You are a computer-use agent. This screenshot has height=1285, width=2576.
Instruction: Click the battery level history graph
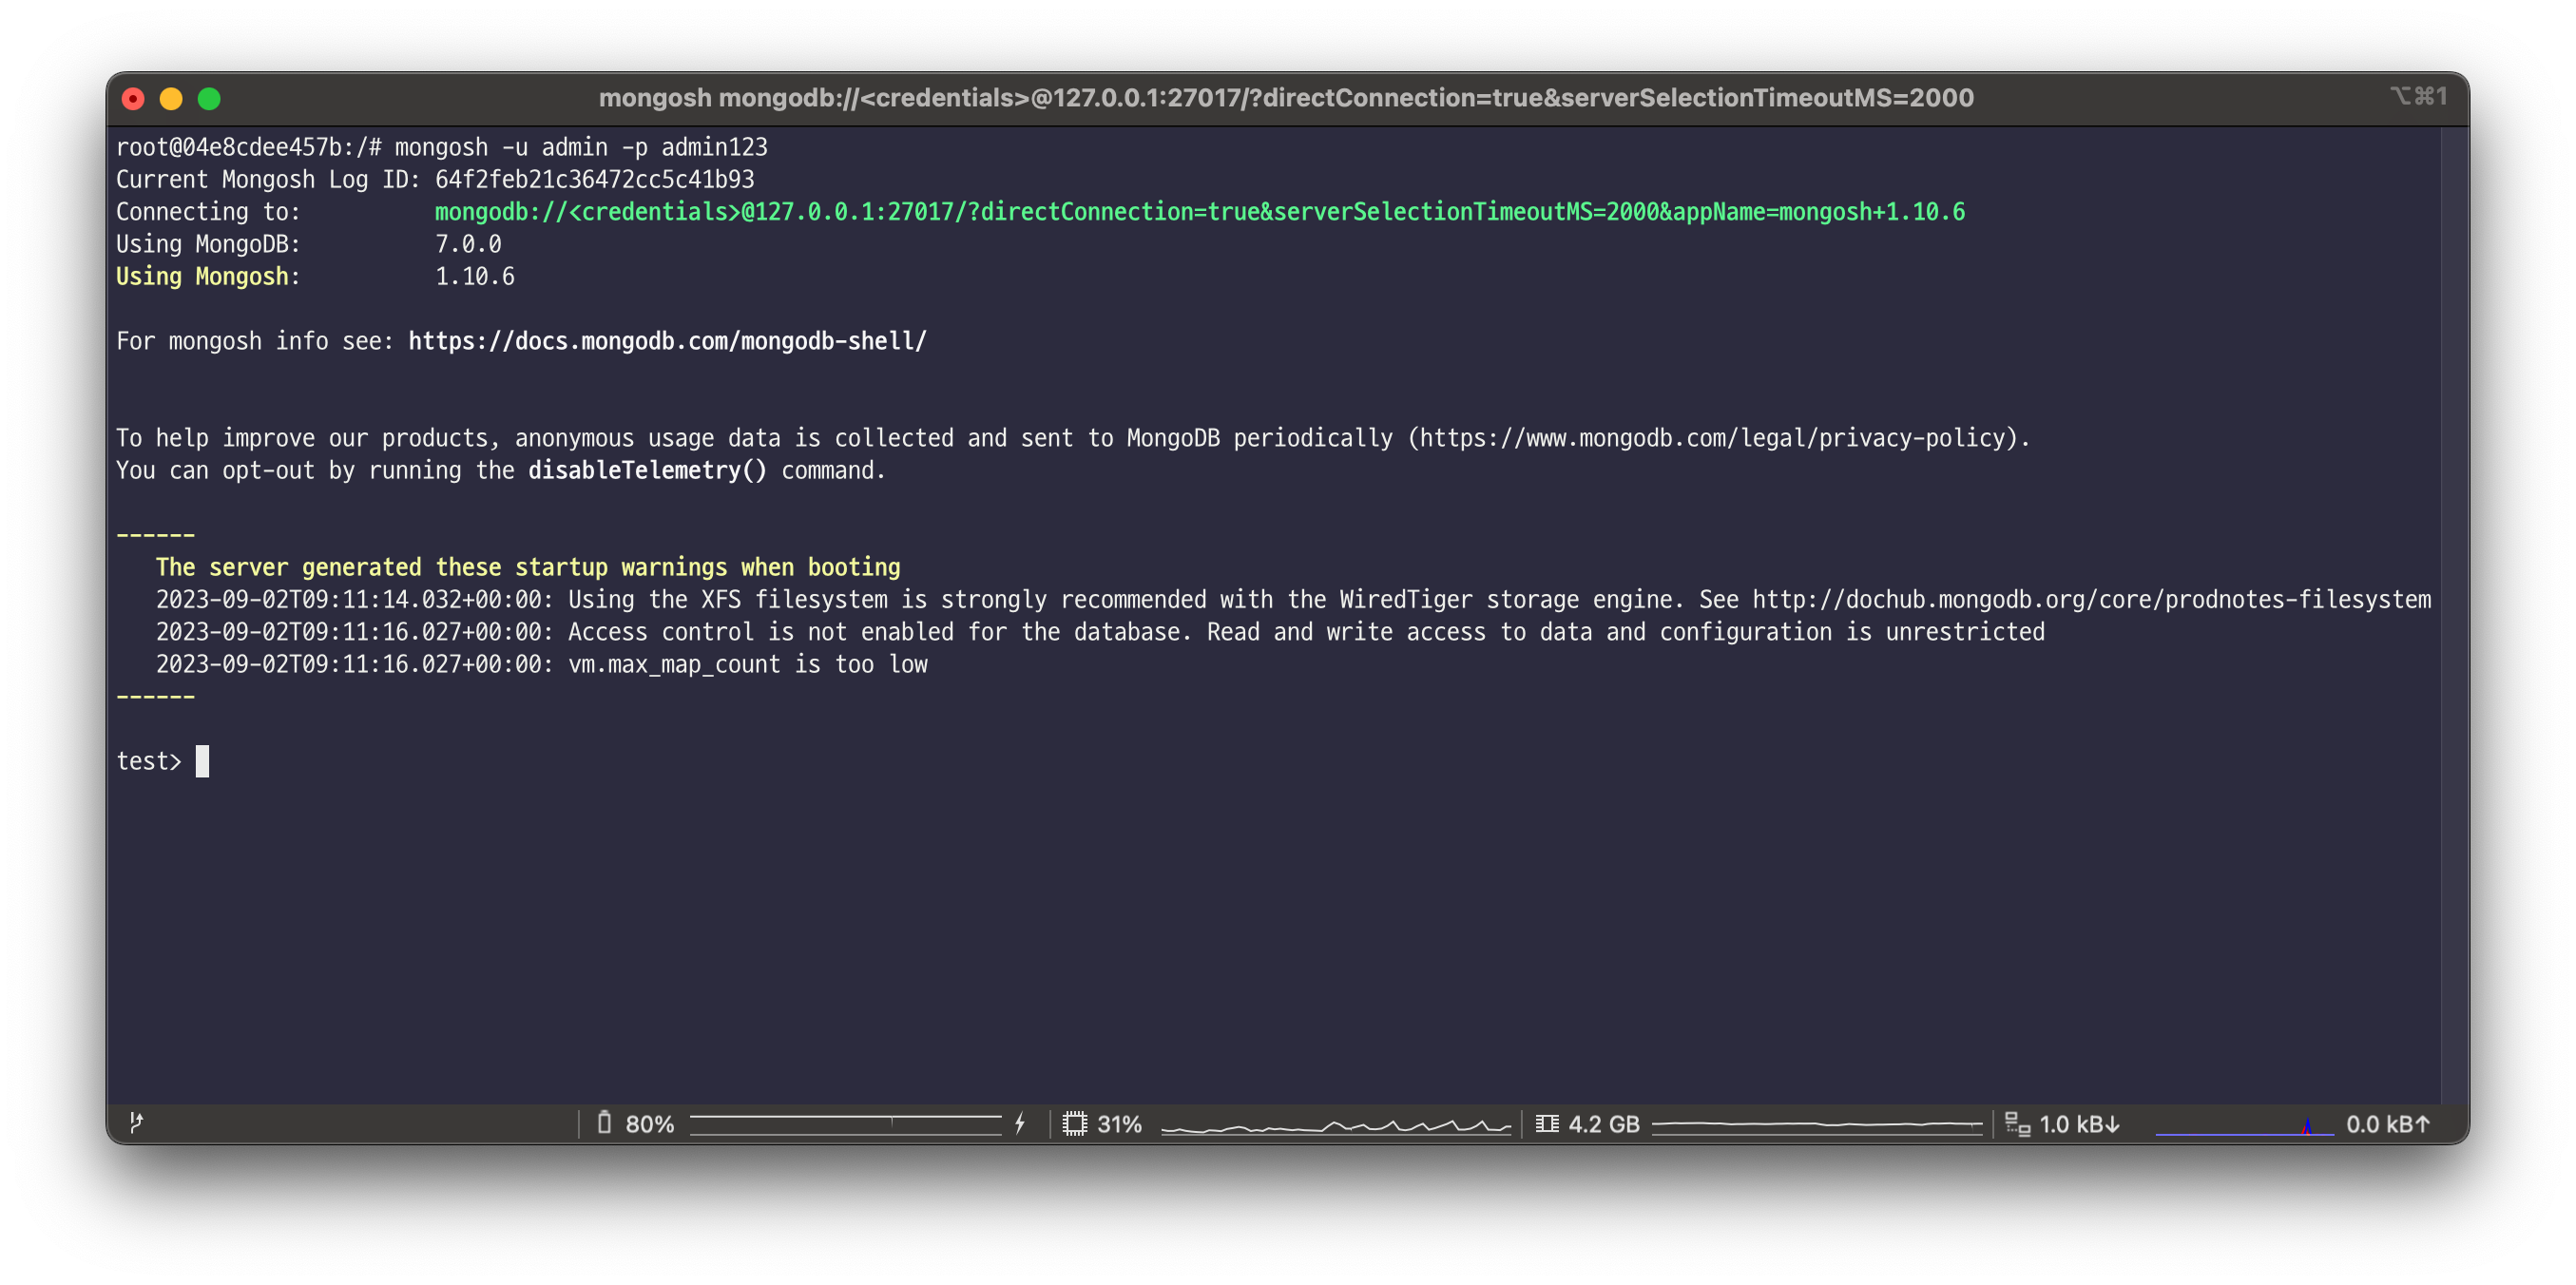pyautogui.click(x=845, y=1124)
